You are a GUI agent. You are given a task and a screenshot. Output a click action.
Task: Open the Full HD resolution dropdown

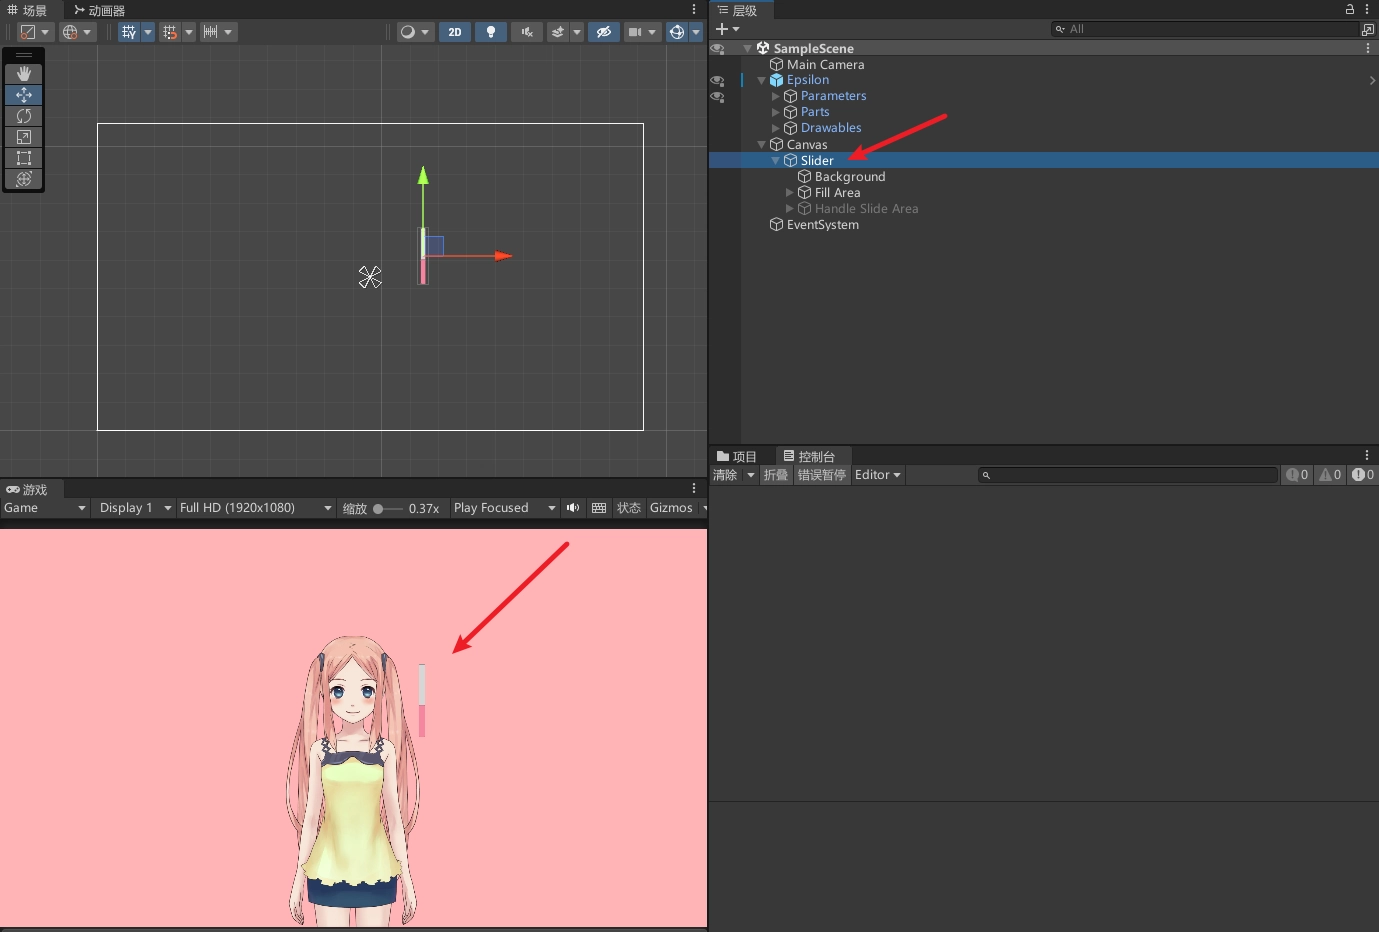point(256,508)
